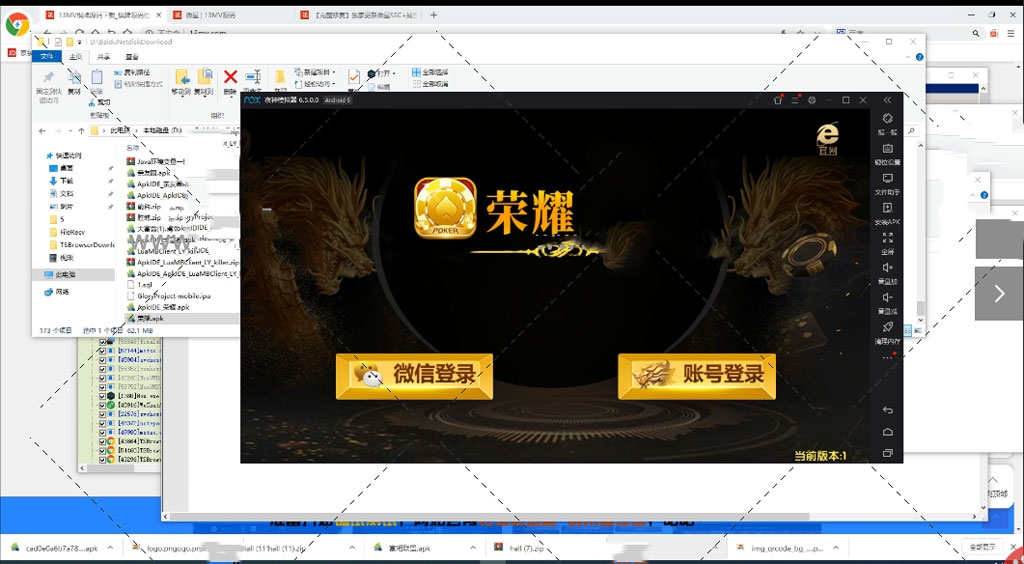Click Move to icon in Explorer ribbon
1024x564 pixels.
pos(181,78)
